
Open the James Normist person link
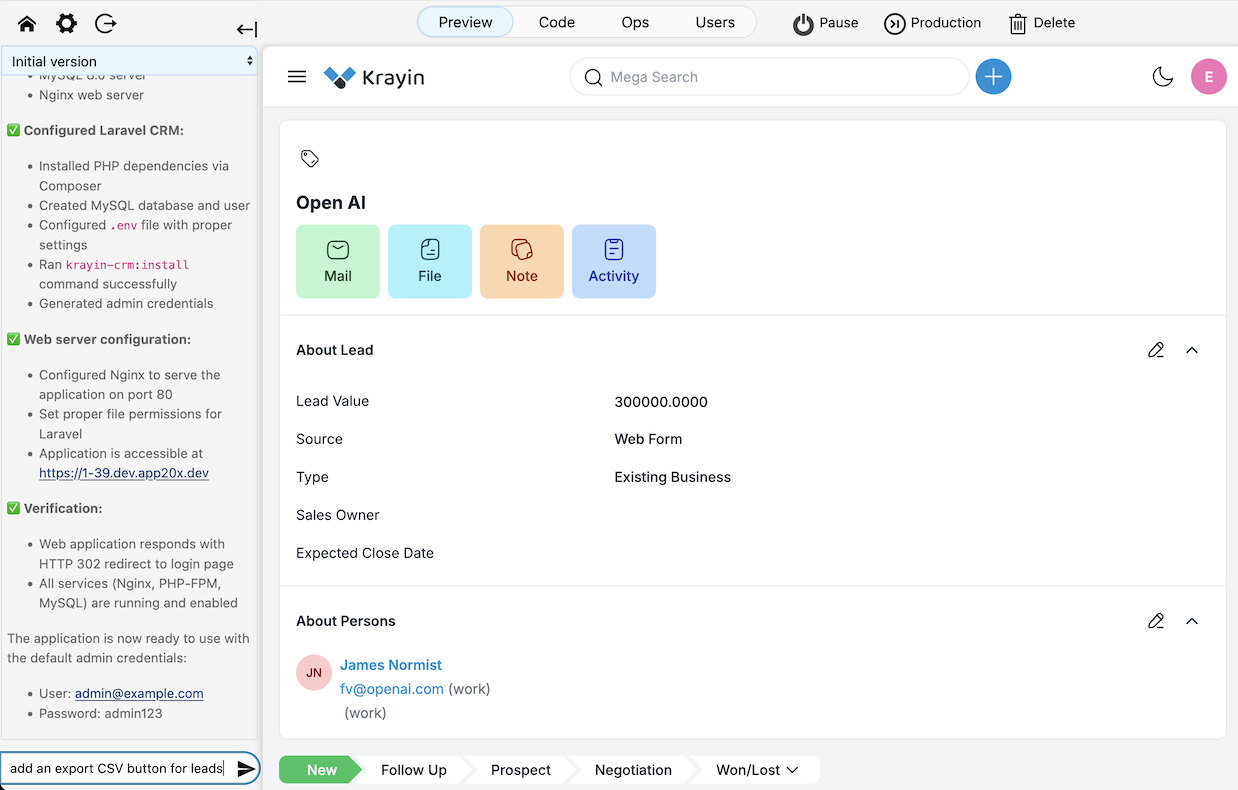pos(391,665)
